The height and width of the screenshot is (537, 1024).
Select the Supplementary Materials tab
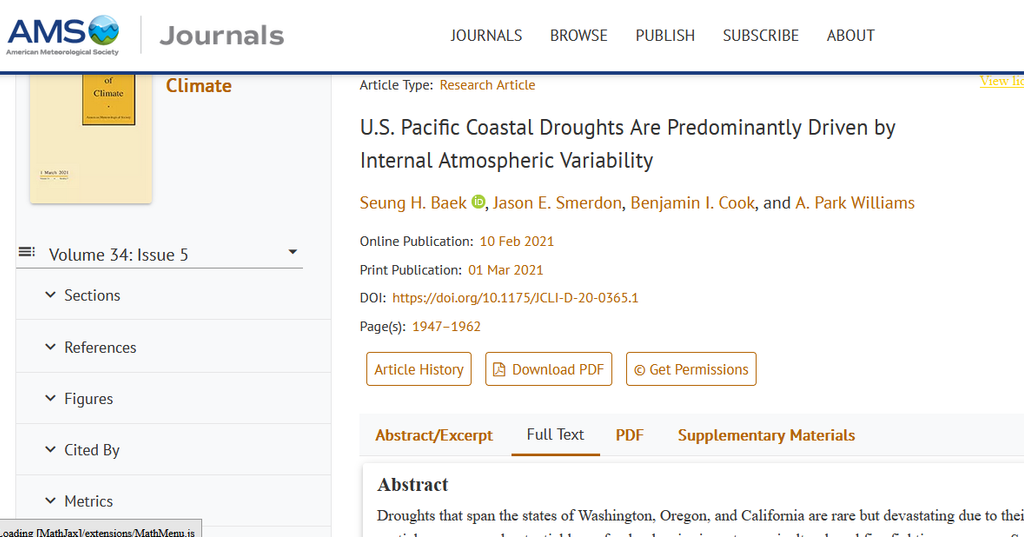point(766,435)
